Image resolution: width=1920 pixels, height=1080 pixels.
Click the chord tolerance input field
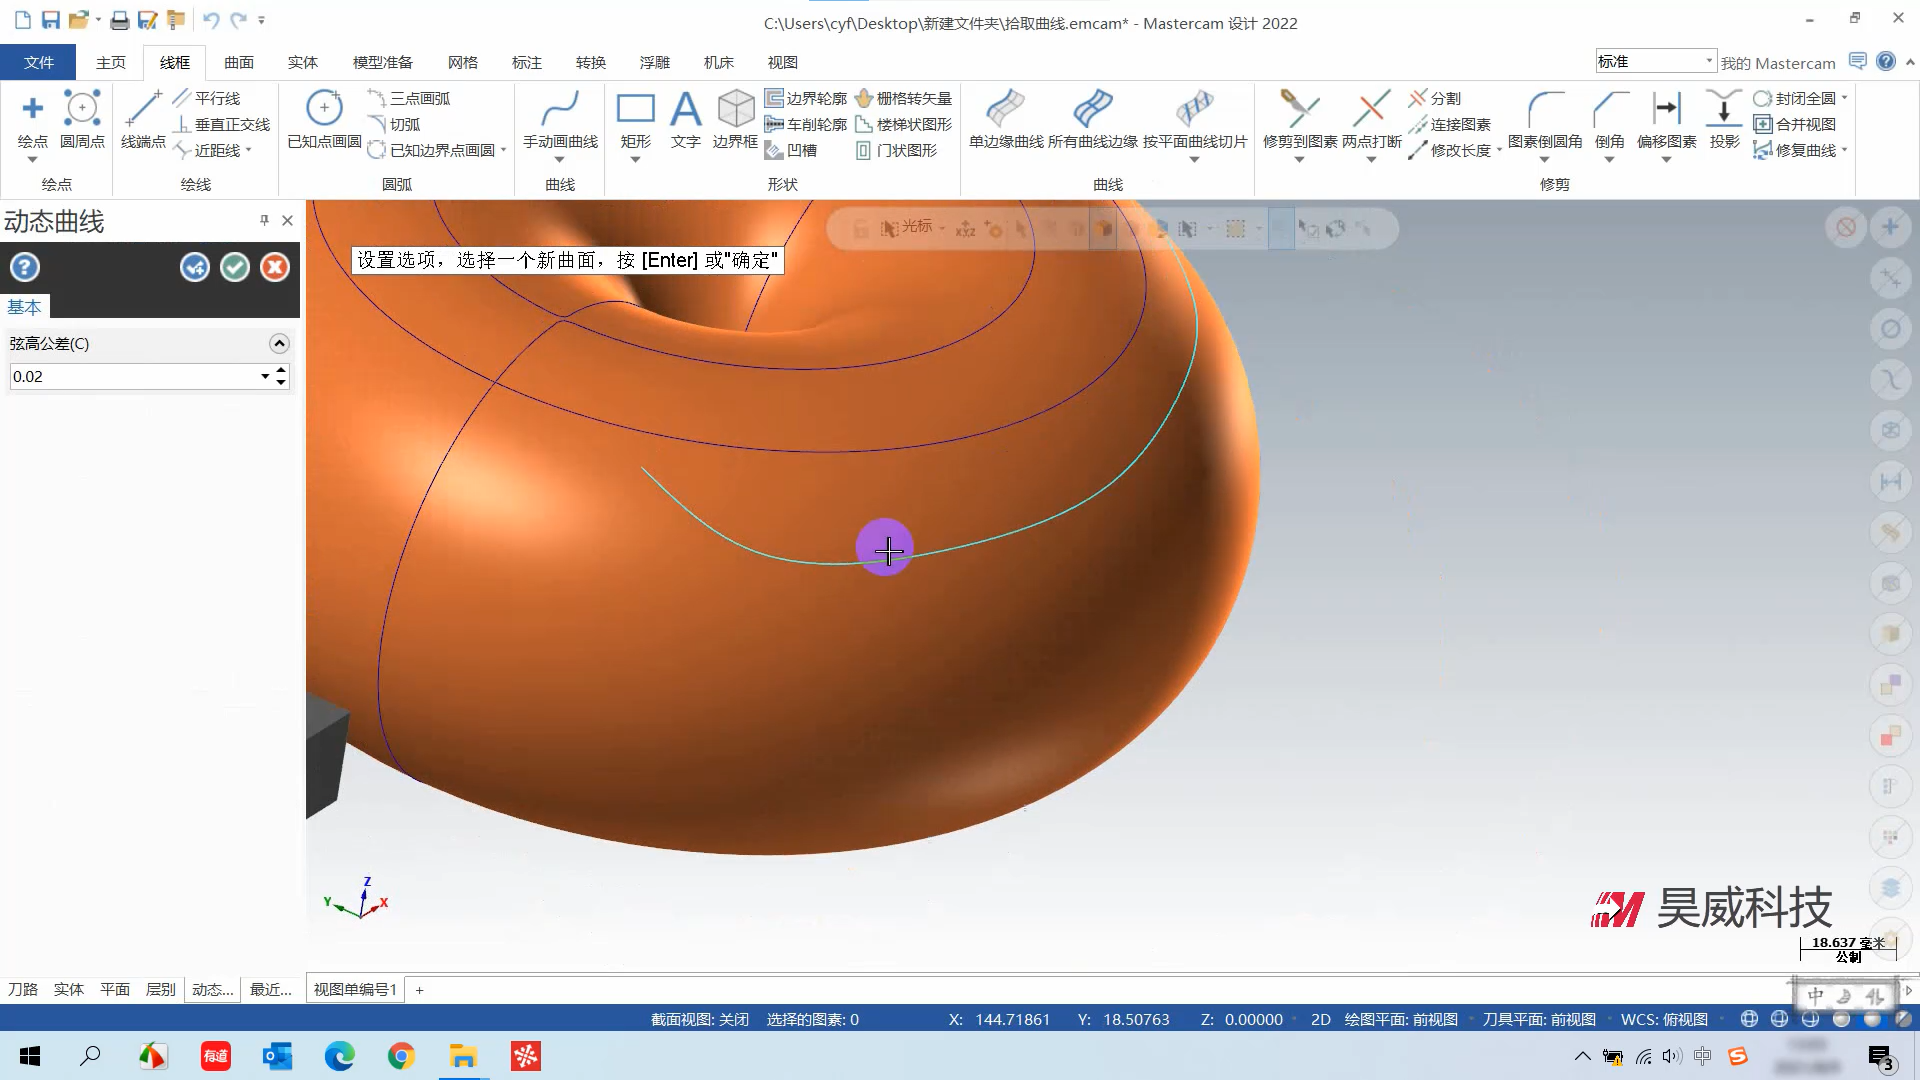pos(130,376)
